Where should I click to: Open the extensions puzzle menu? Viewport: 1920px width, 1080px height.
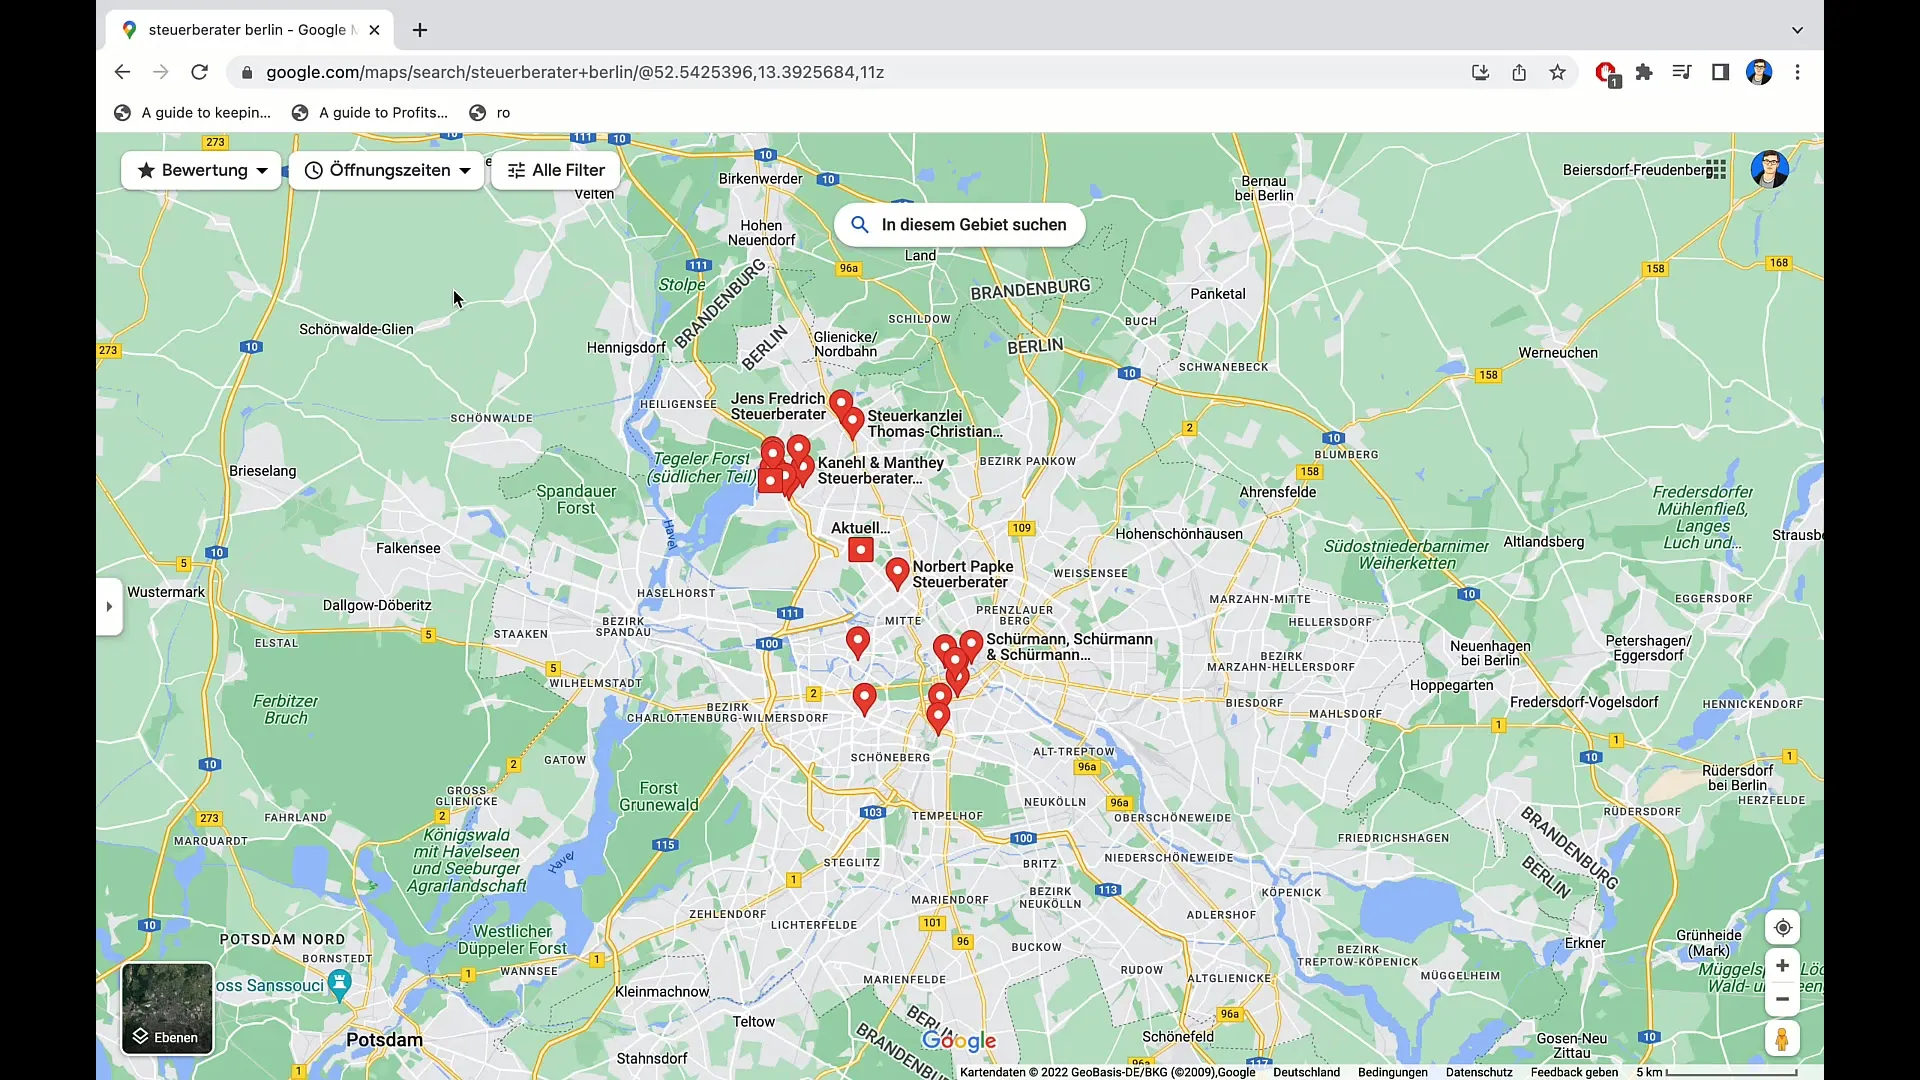(1644, 72)
